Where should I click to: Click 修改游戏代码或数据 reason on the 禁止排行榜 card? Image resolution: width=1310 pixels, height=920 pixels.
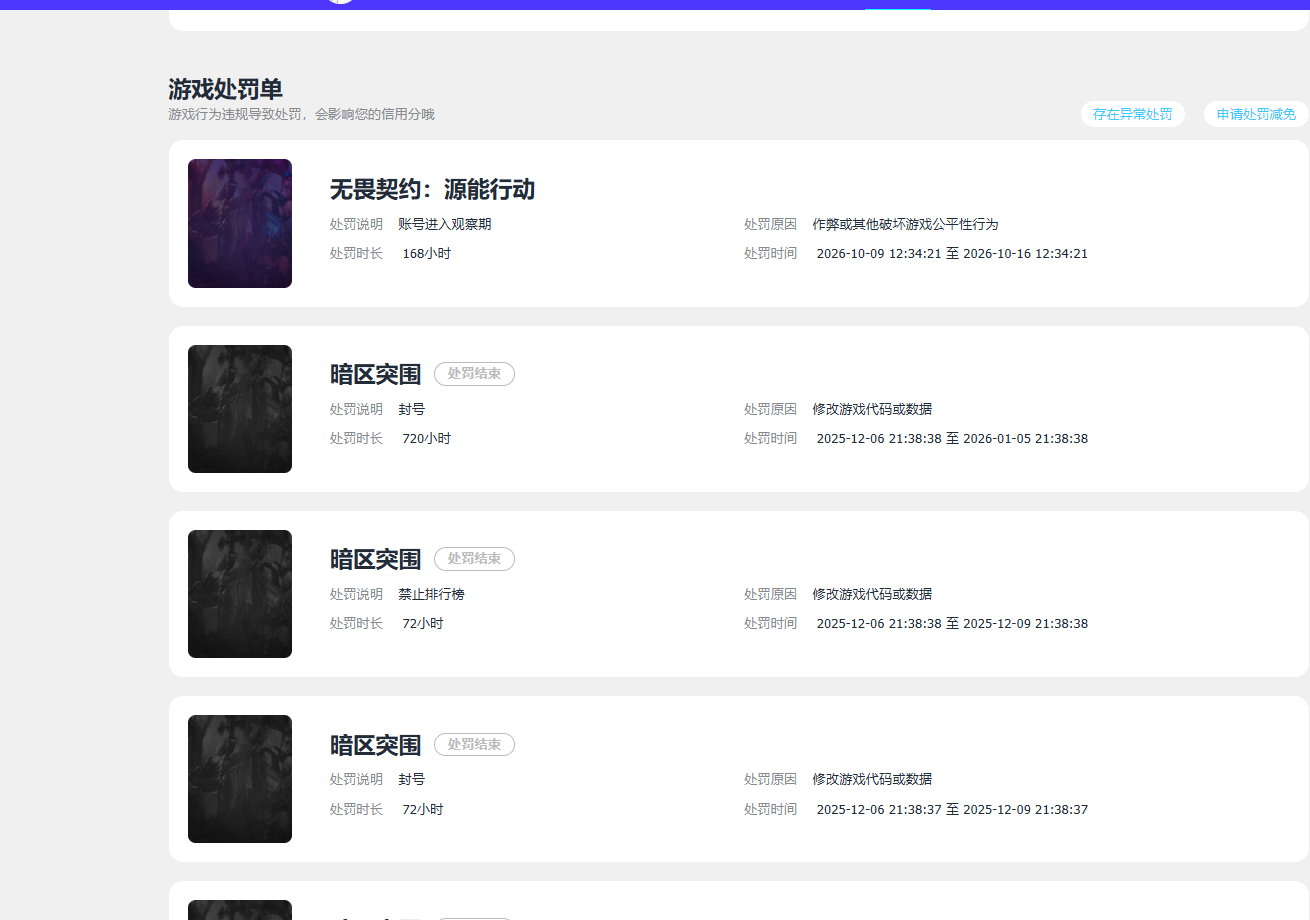tap(872, 594)
